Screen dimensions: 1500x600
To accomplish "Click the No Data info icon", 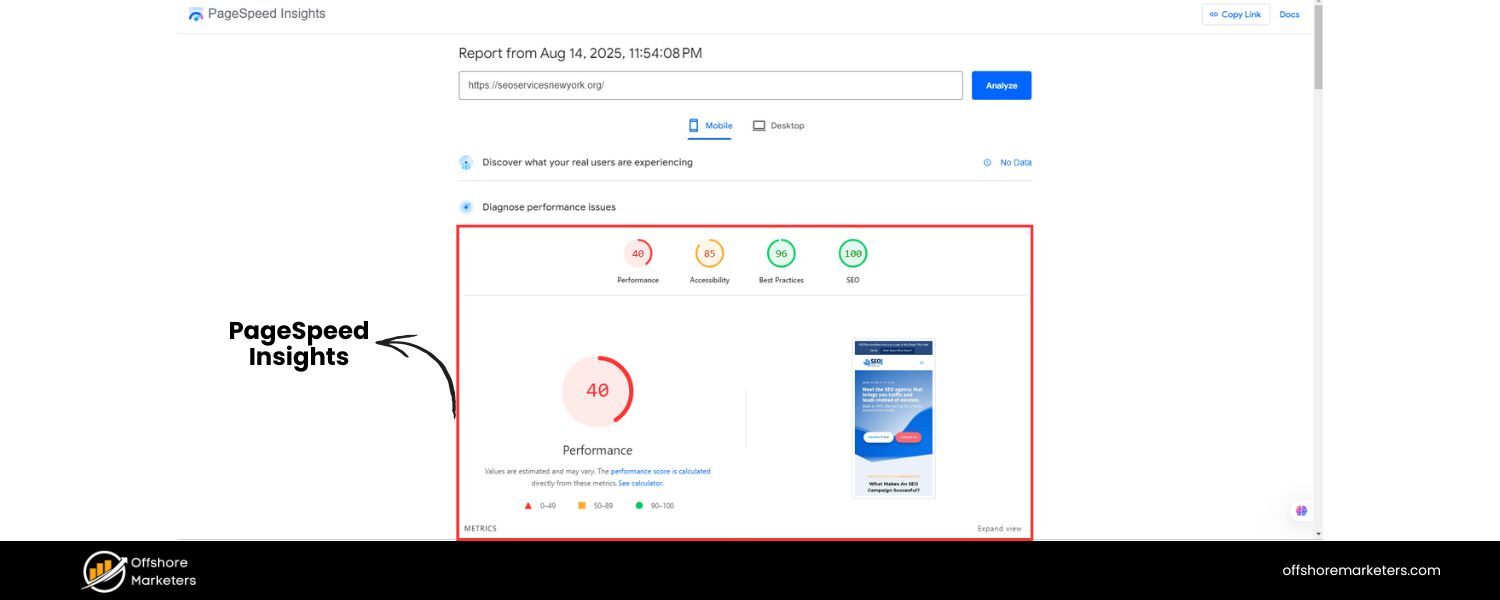I will point(988,162).
